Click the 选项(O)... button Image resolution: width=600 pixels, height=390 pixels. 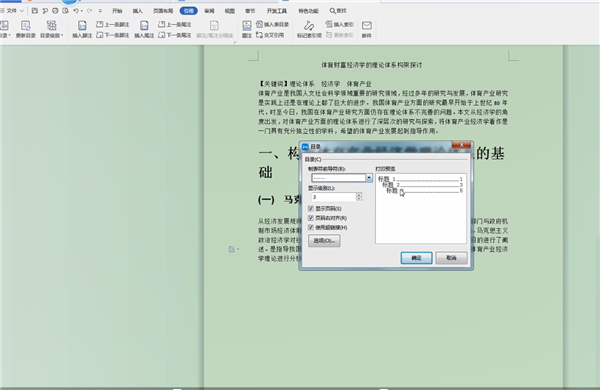[324, 241]
